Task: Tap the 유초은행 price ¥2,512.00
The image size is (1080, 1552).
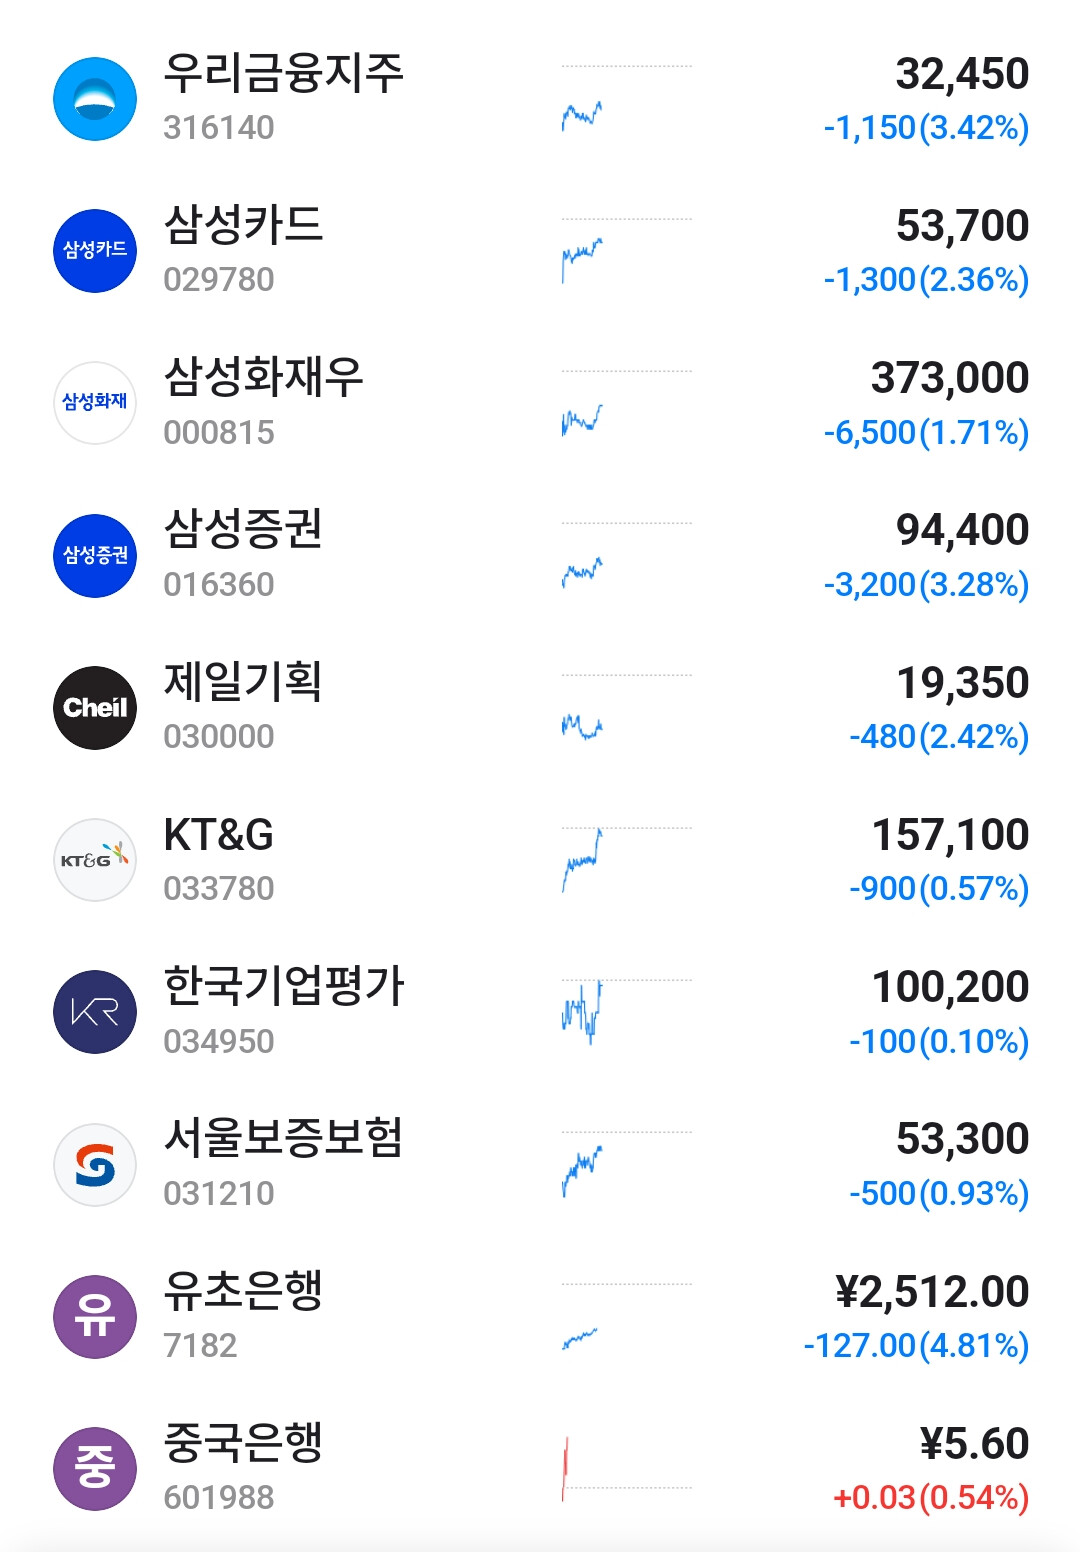Action: [932, 1292]
